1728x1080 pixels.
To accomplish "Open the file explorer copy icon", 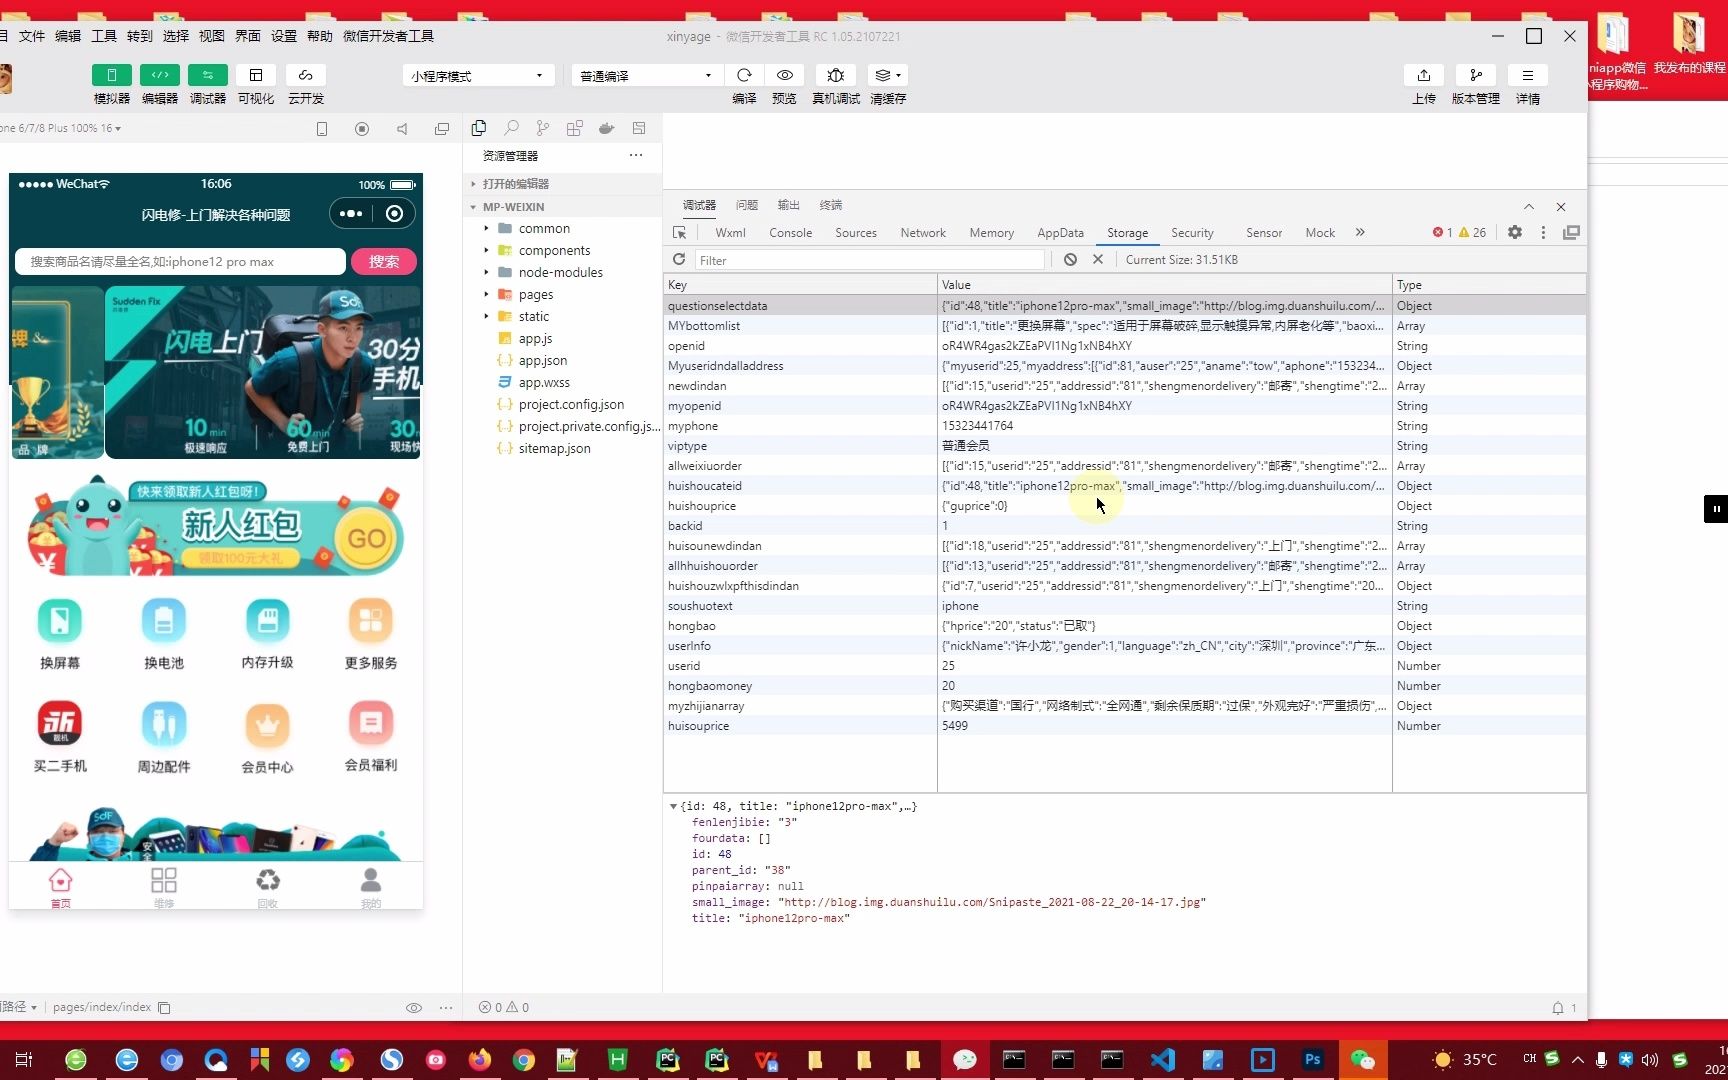I will pos(479,128).
